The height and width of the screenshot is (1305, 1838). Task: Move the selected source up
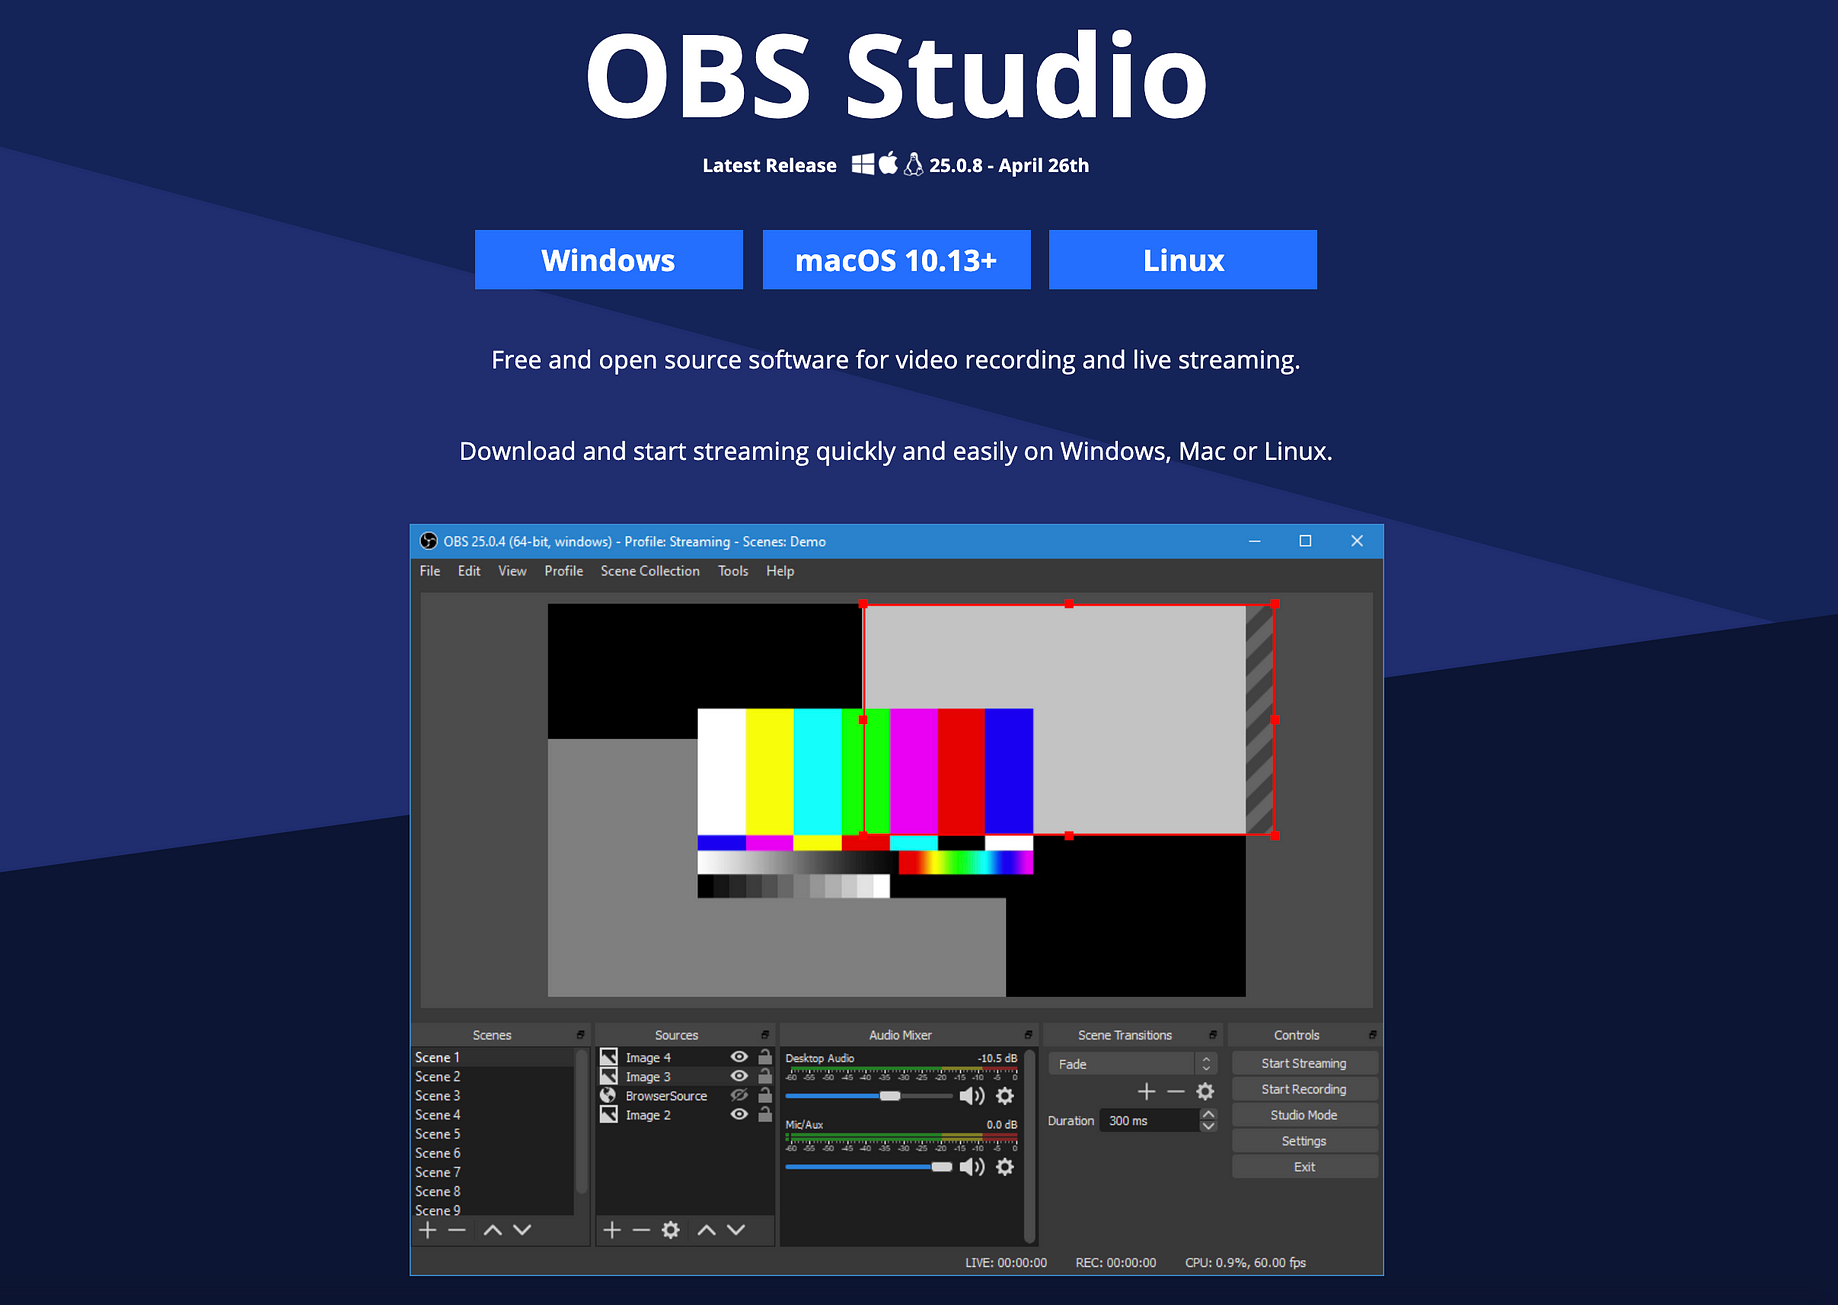[x=706, y=1230]
